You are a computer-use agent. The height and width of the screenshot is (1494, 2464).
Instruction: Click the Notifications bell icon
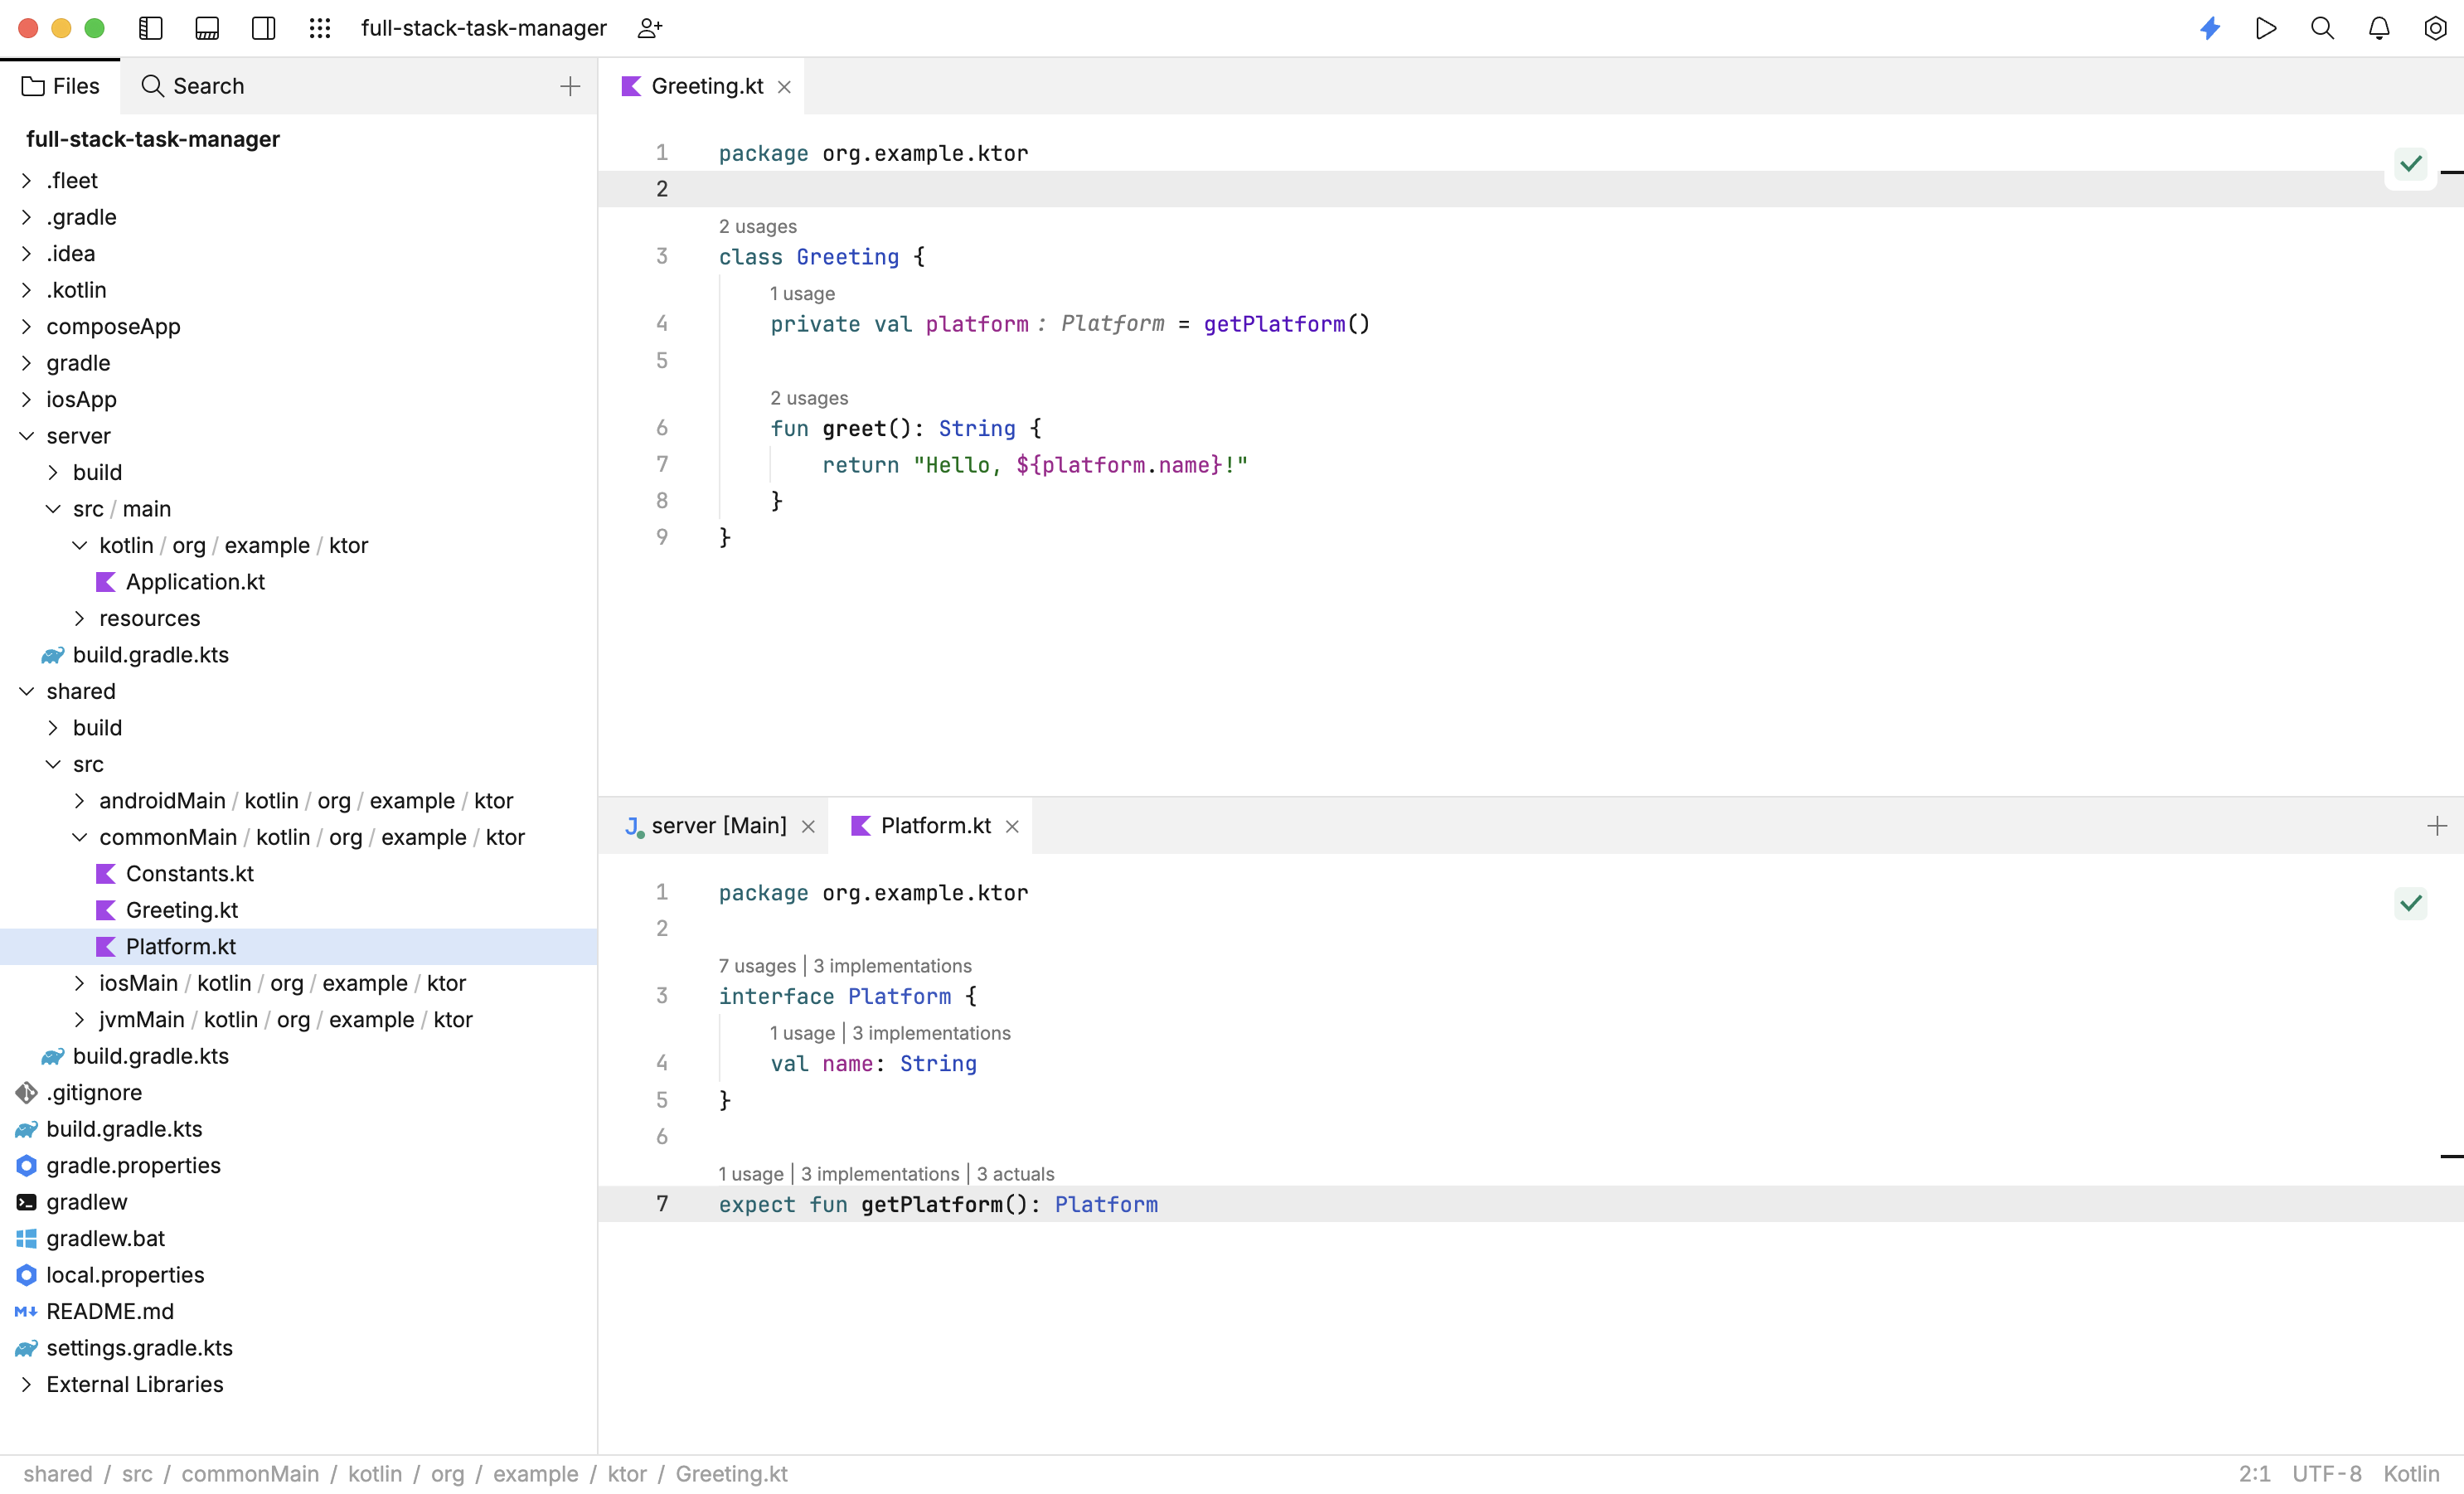tap(2378, 28)
